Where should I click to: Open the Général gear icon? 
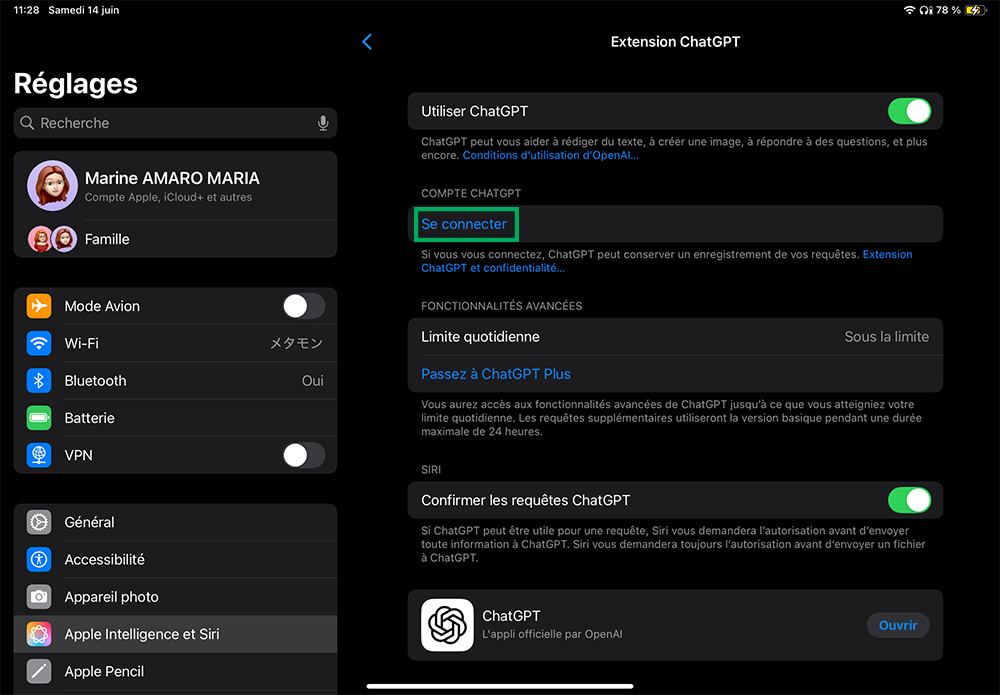[39, 522]
